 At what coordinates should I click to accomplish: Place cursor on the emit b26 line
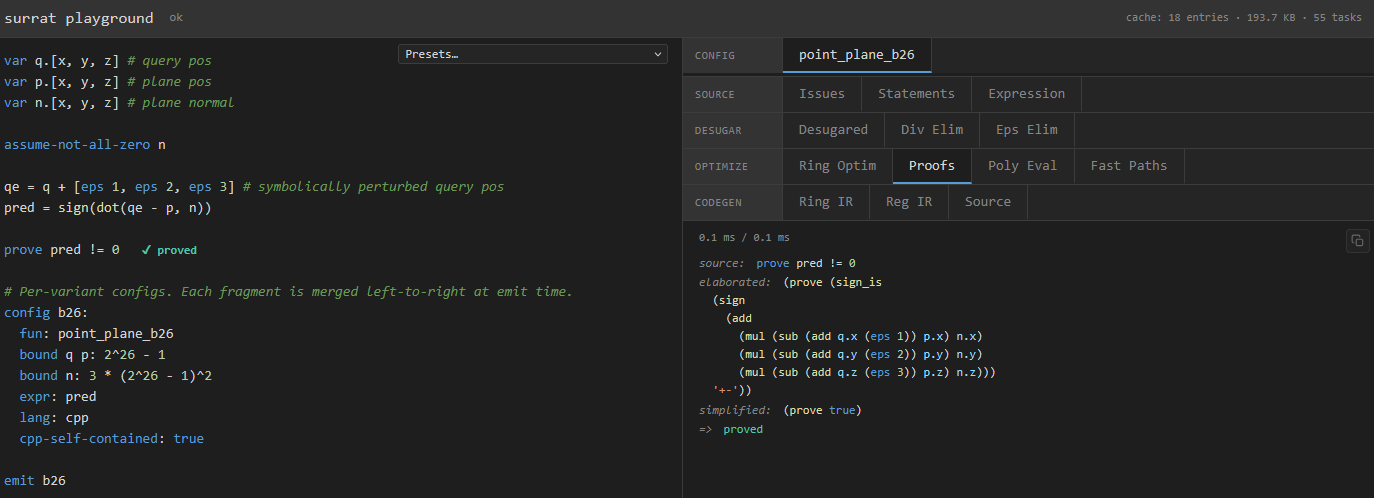click(35, 481)
